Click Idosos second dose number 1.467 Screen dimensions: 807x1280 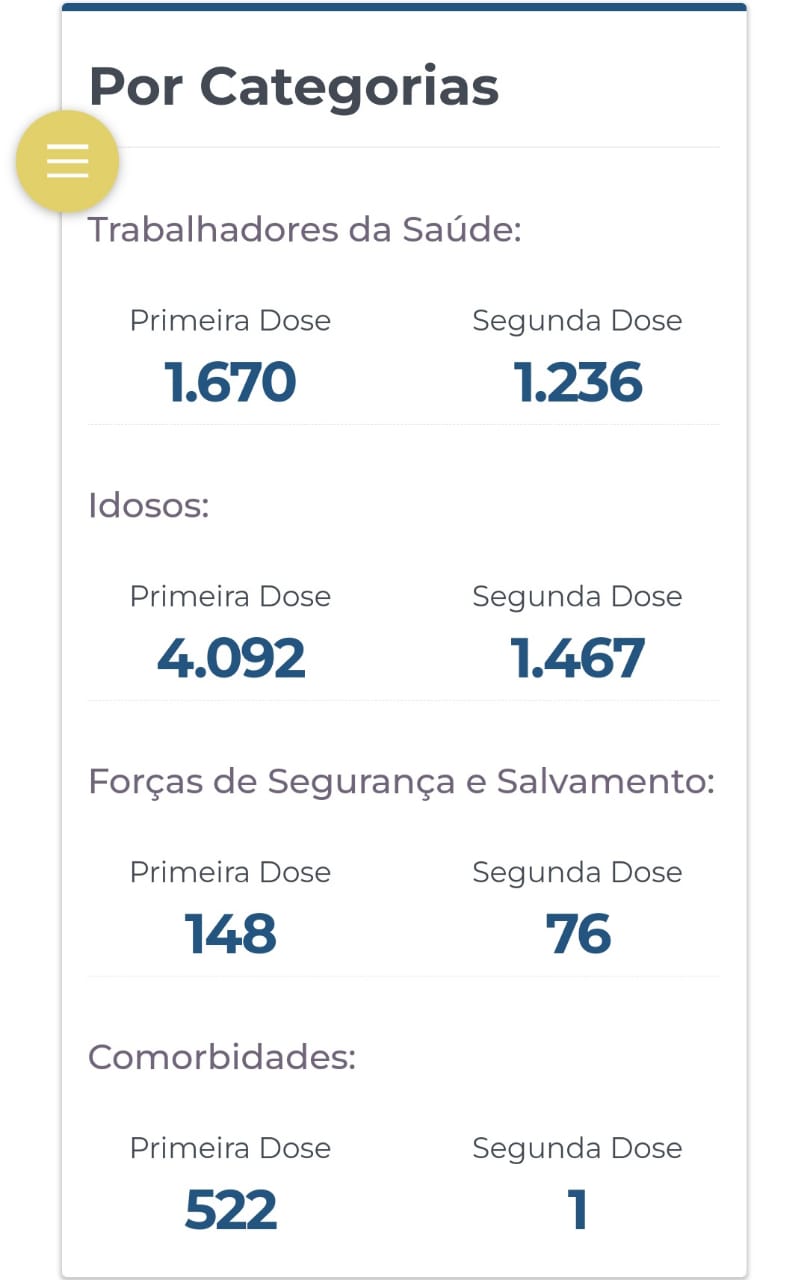click(x=577, y=658)
